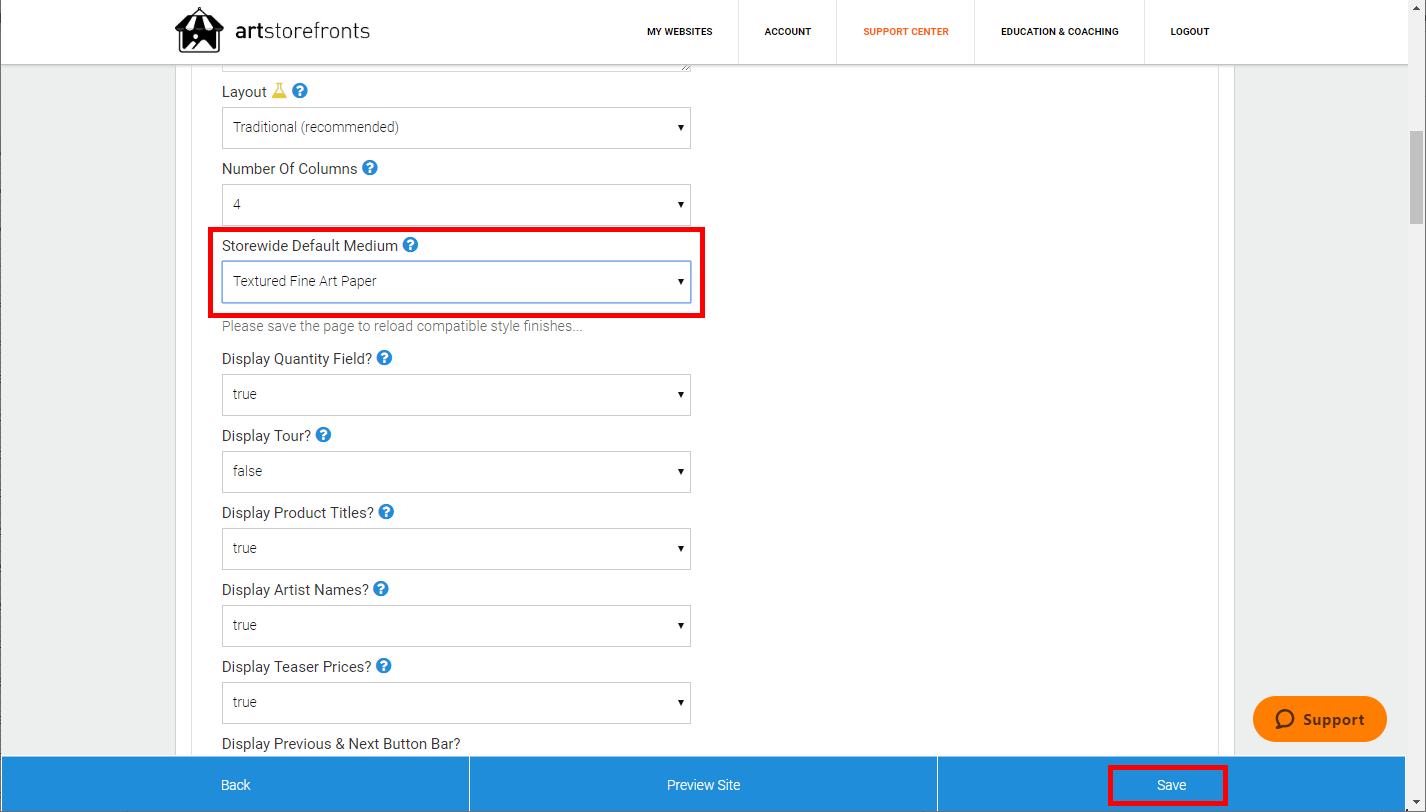Open help icon for Number Of Columns
Viewport: 1426px width, 812px height.
tap(370, 168)
